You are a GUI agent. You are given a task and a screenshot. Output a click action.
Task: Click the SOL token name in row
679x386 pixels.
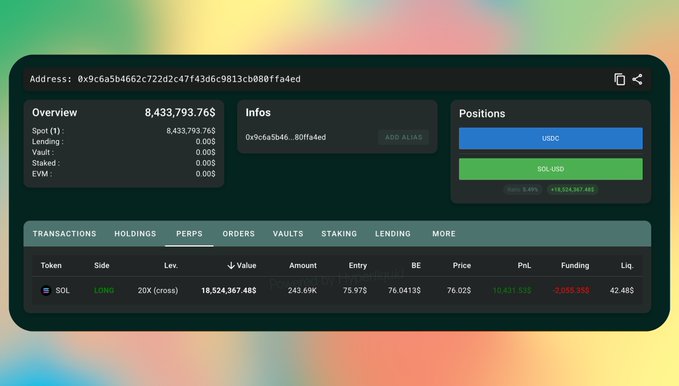62,291
